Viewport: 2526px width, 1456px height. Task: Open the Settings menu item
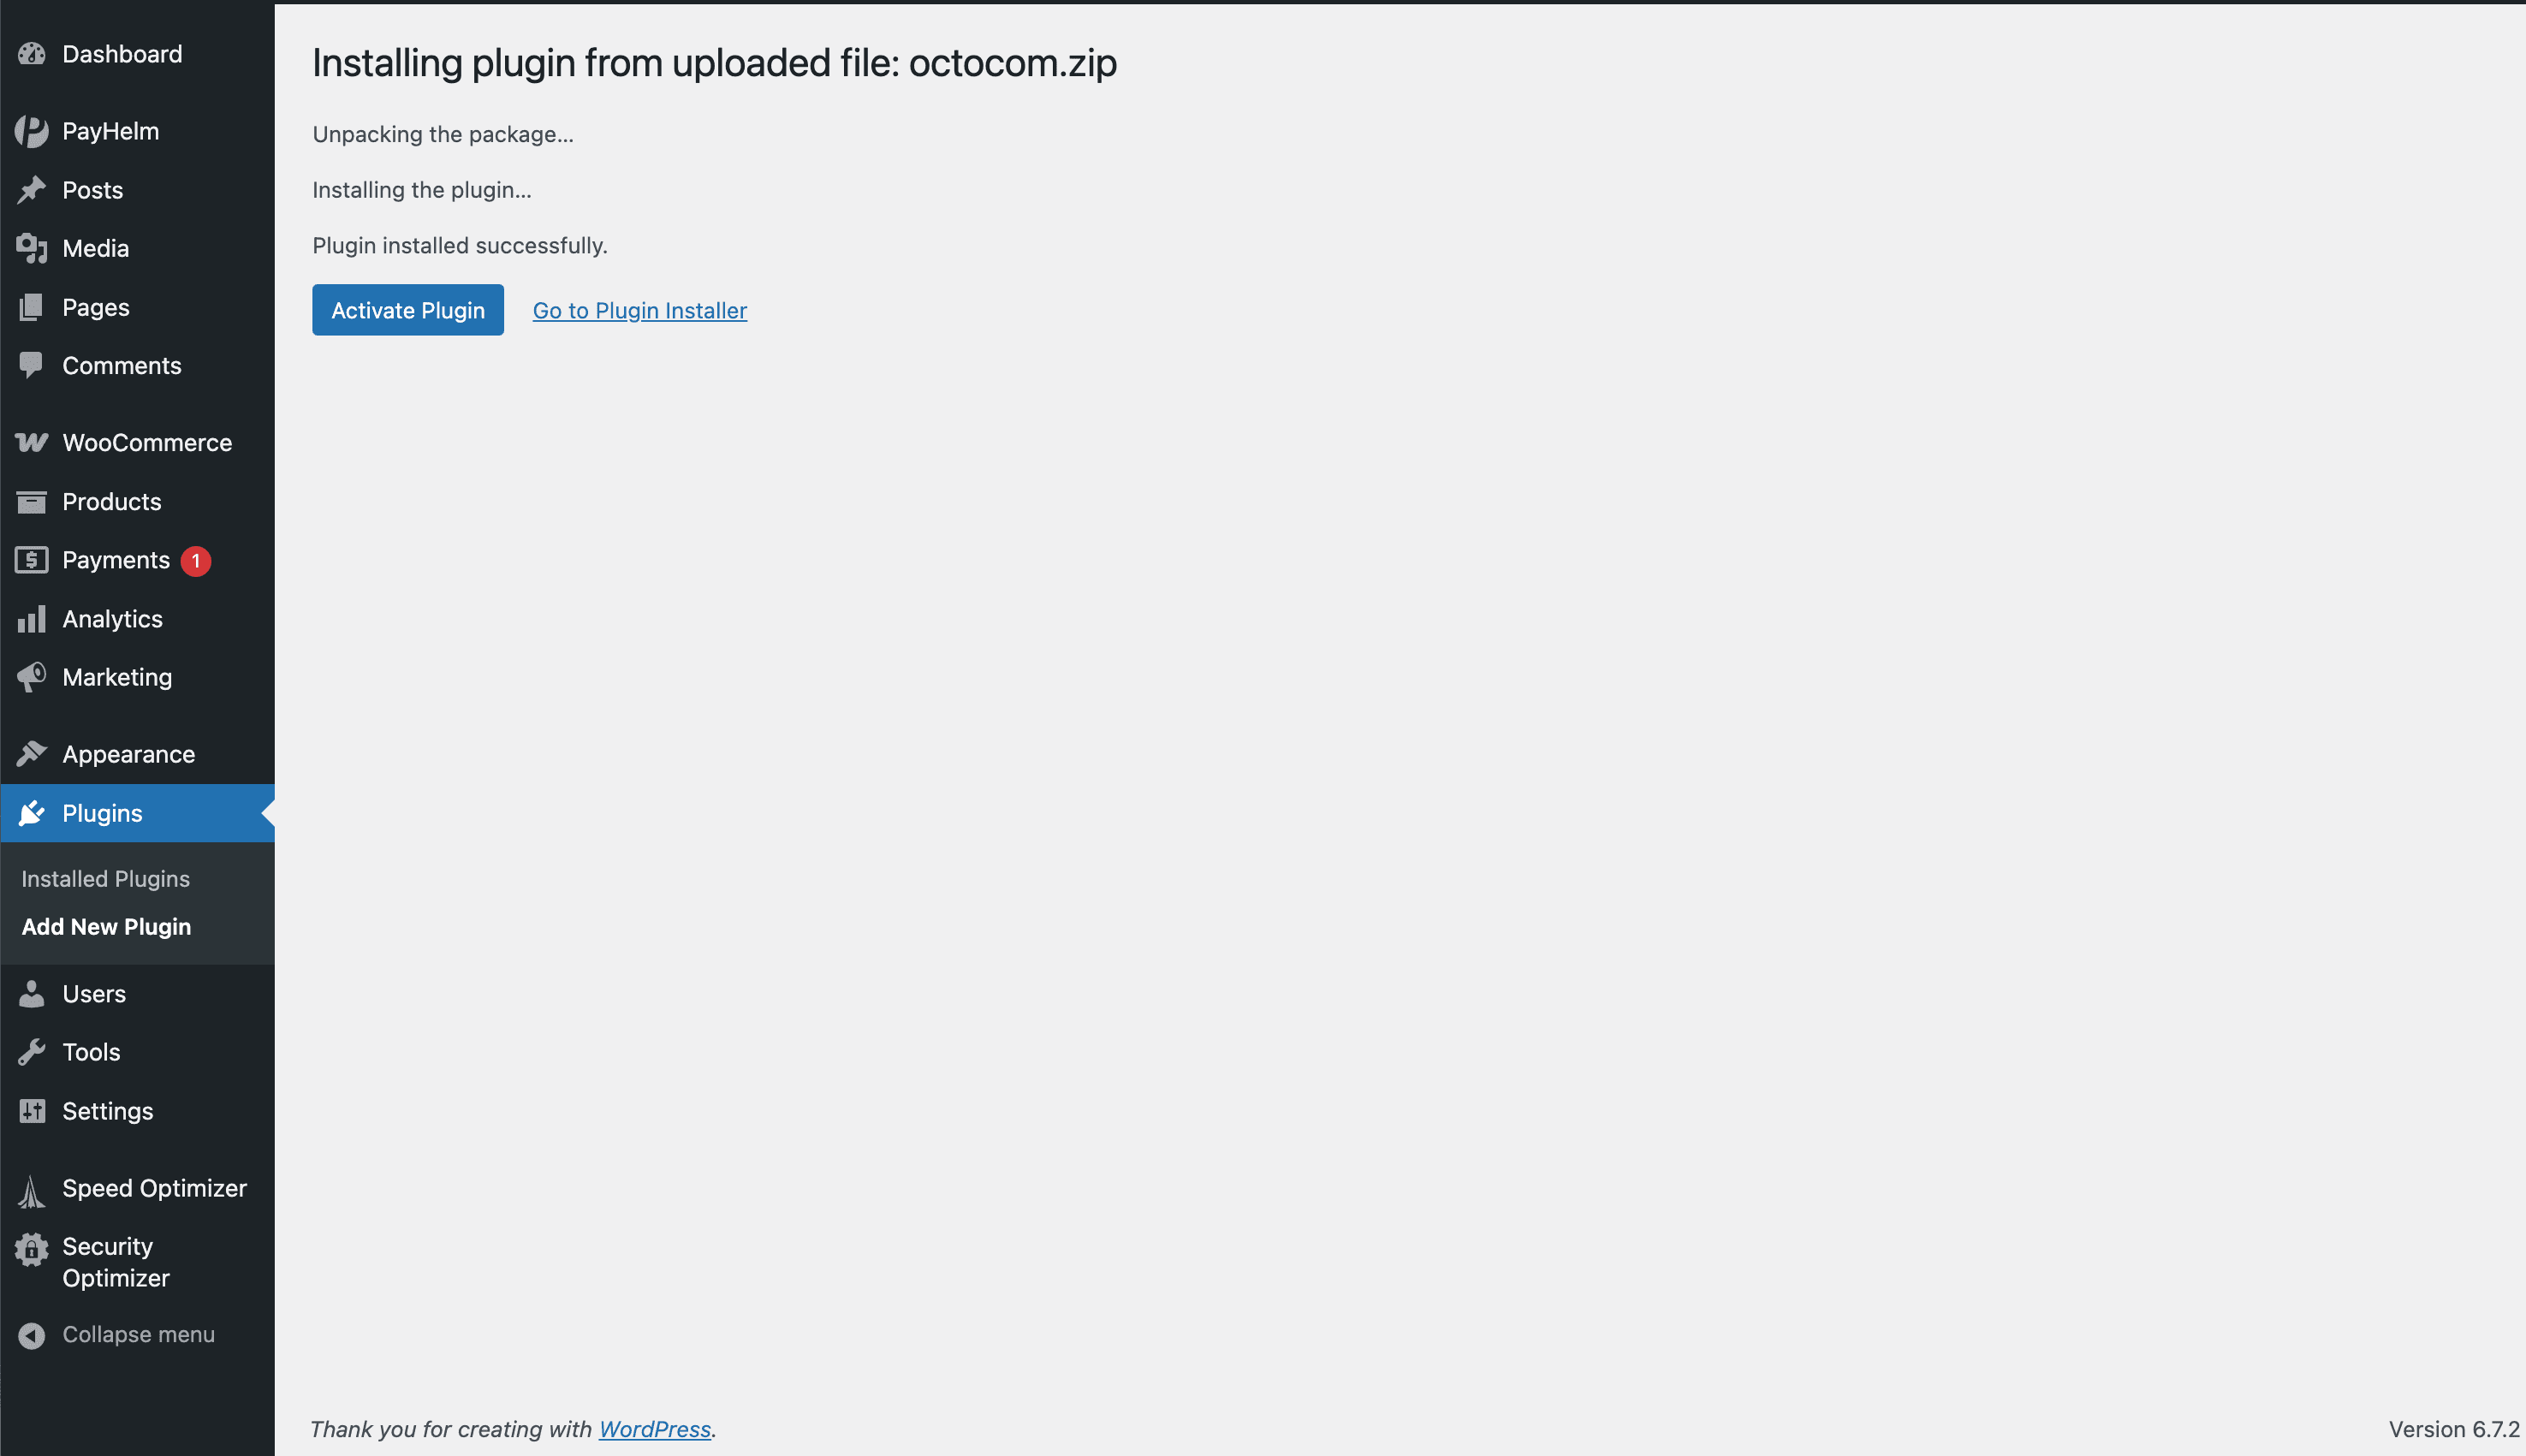pyautogui.click(x=107, y=1111)
